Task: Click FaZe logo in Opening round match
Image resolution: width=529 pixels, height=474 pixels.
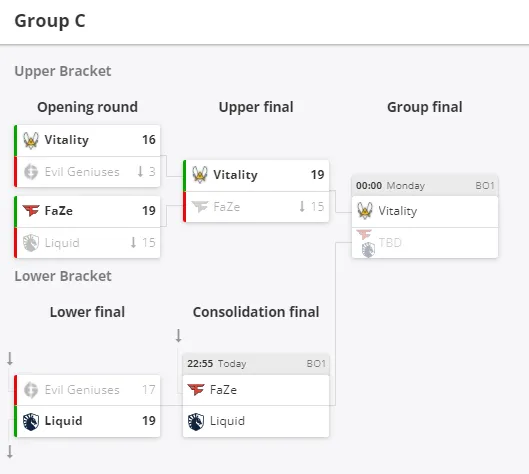Action: click(x=31, y=211)
